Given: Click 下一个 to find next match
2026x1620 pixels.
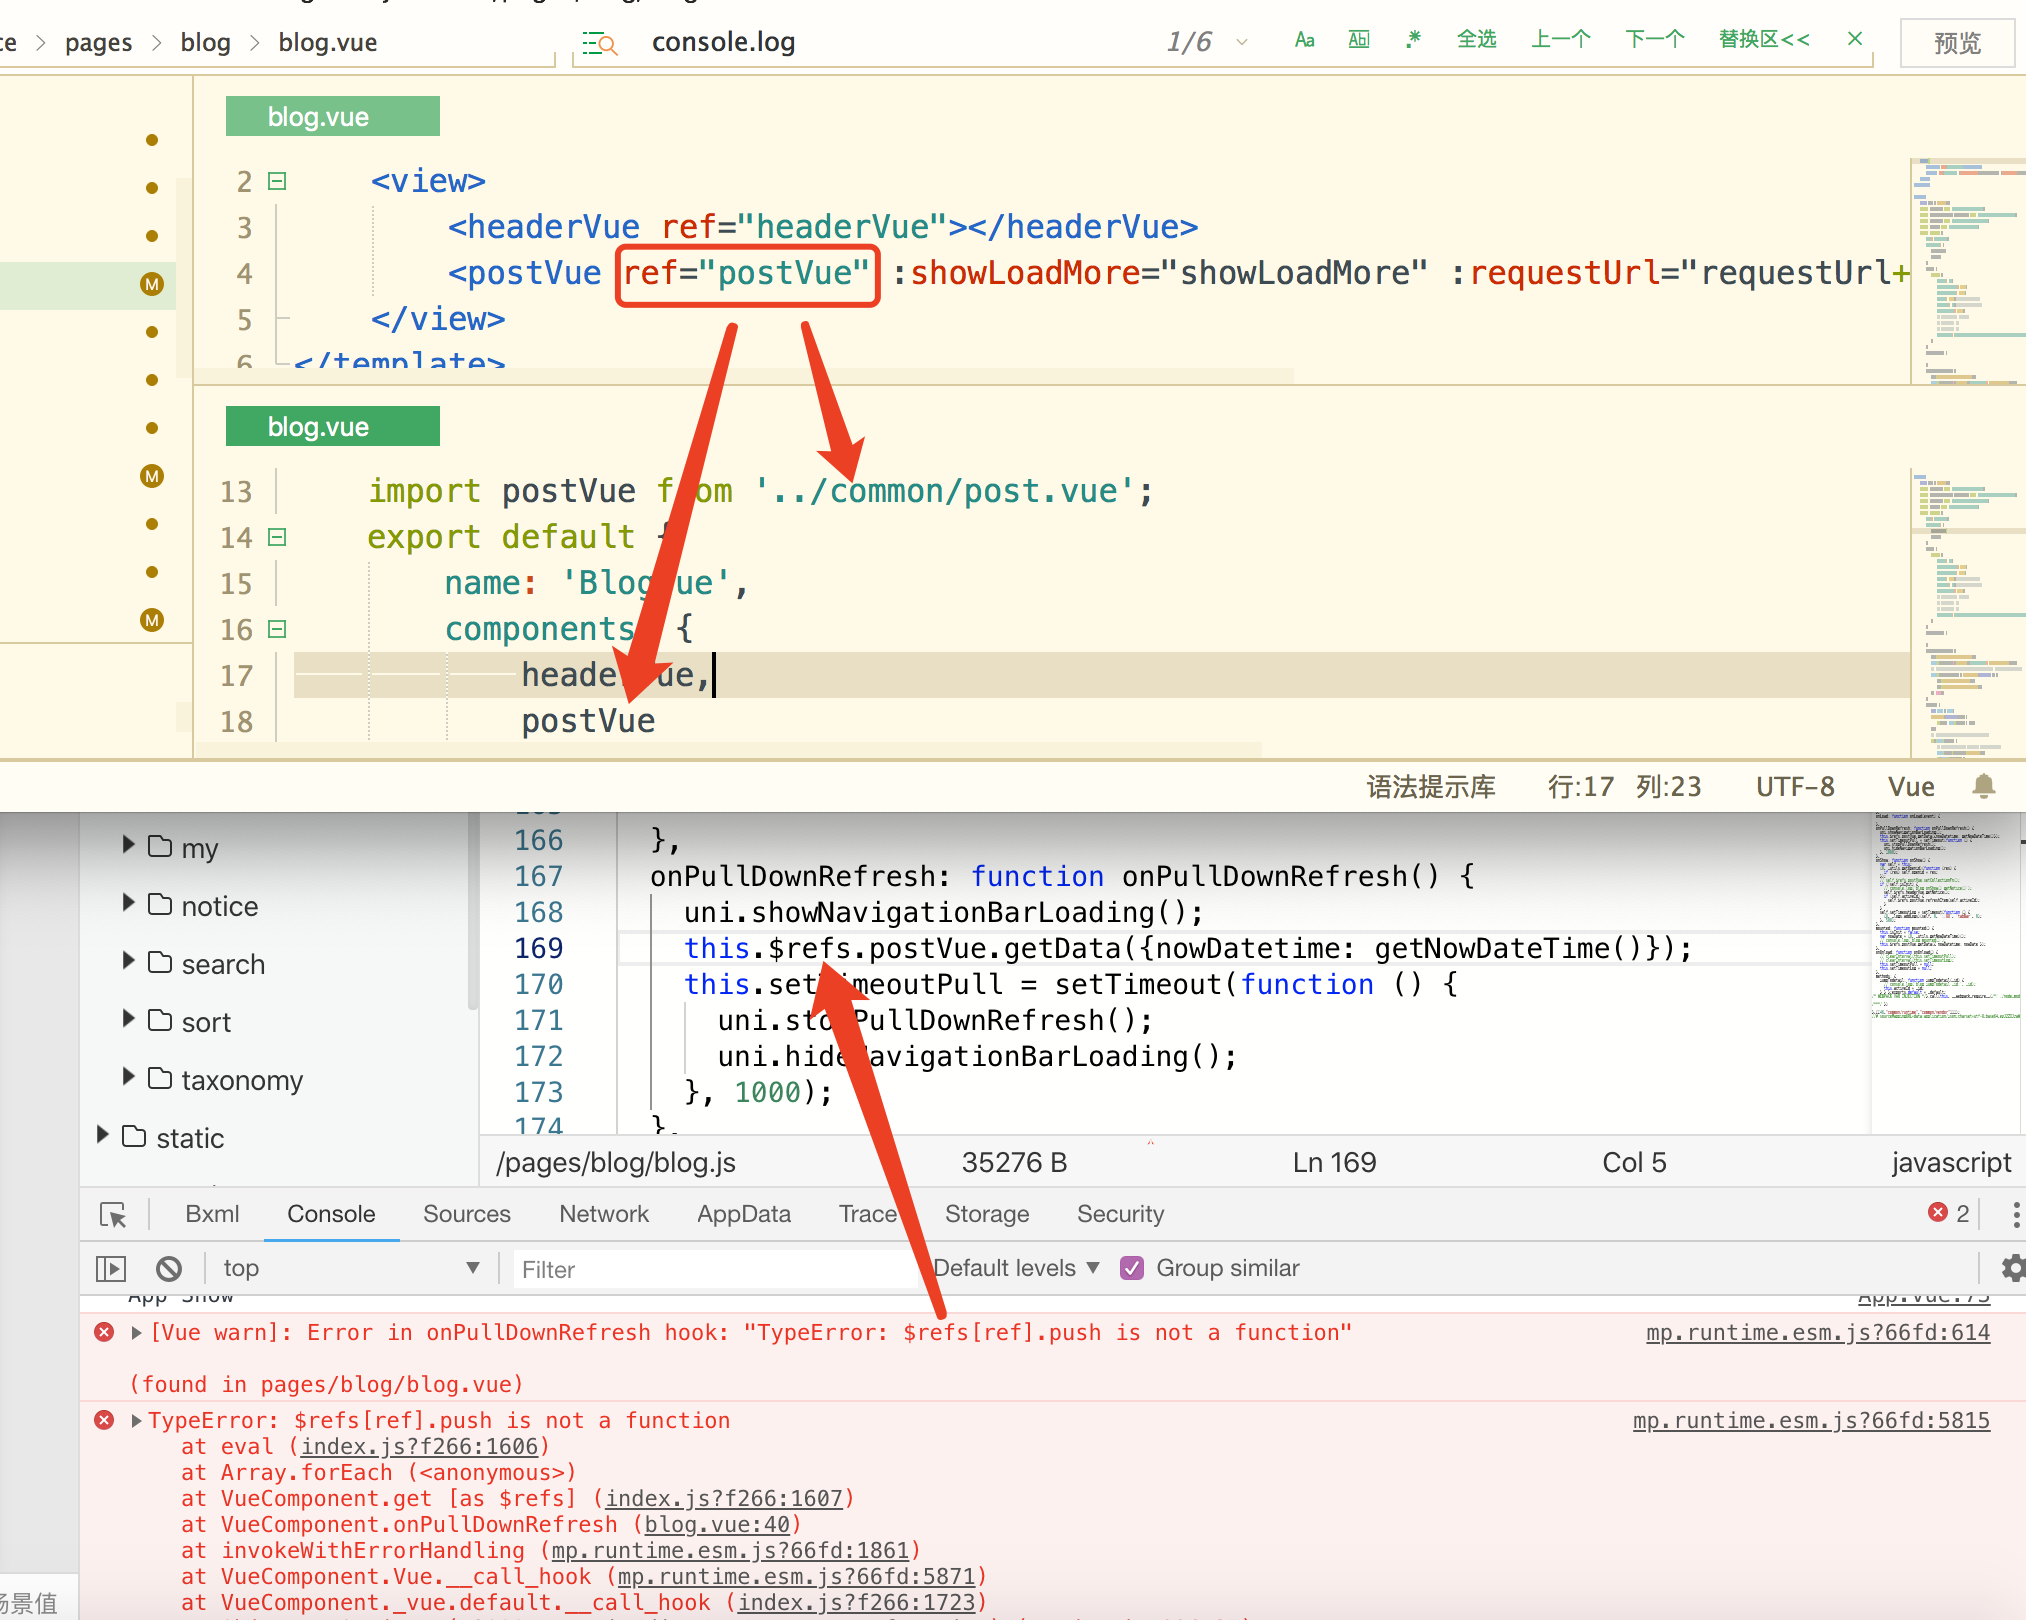Looking at the screenshot, I should click(1654, 40).
